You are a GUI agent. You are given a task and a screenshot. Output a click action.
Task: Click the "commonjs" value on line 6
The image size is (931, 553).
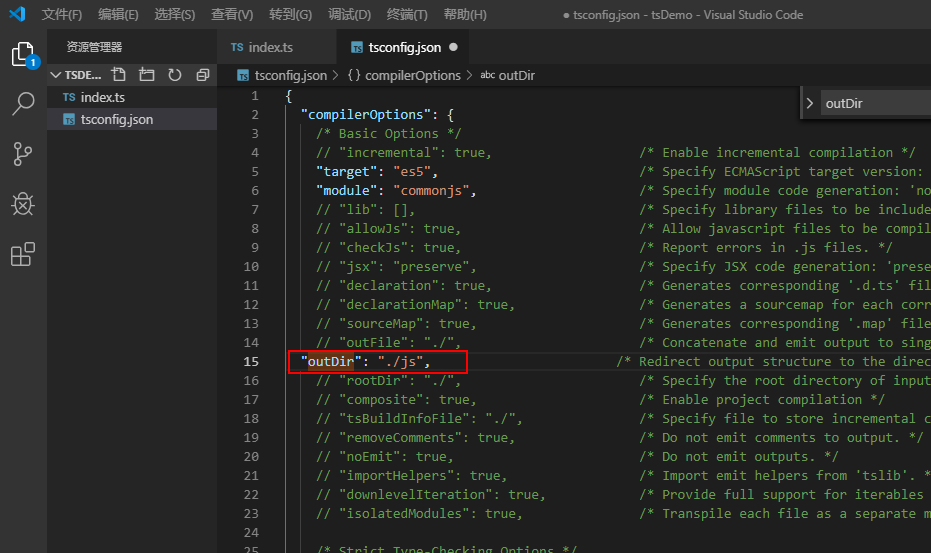pos(431,191)
